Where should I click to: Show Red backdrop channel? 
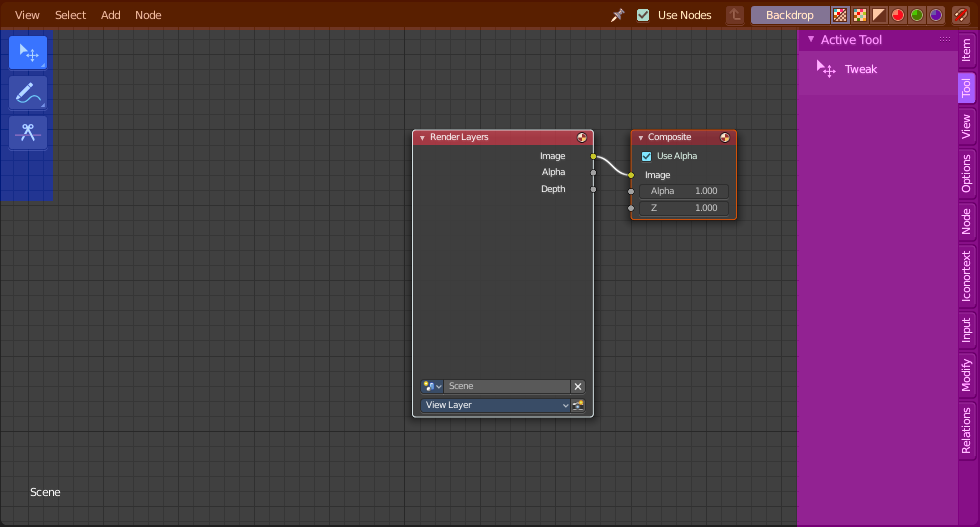tap(898, 15)
